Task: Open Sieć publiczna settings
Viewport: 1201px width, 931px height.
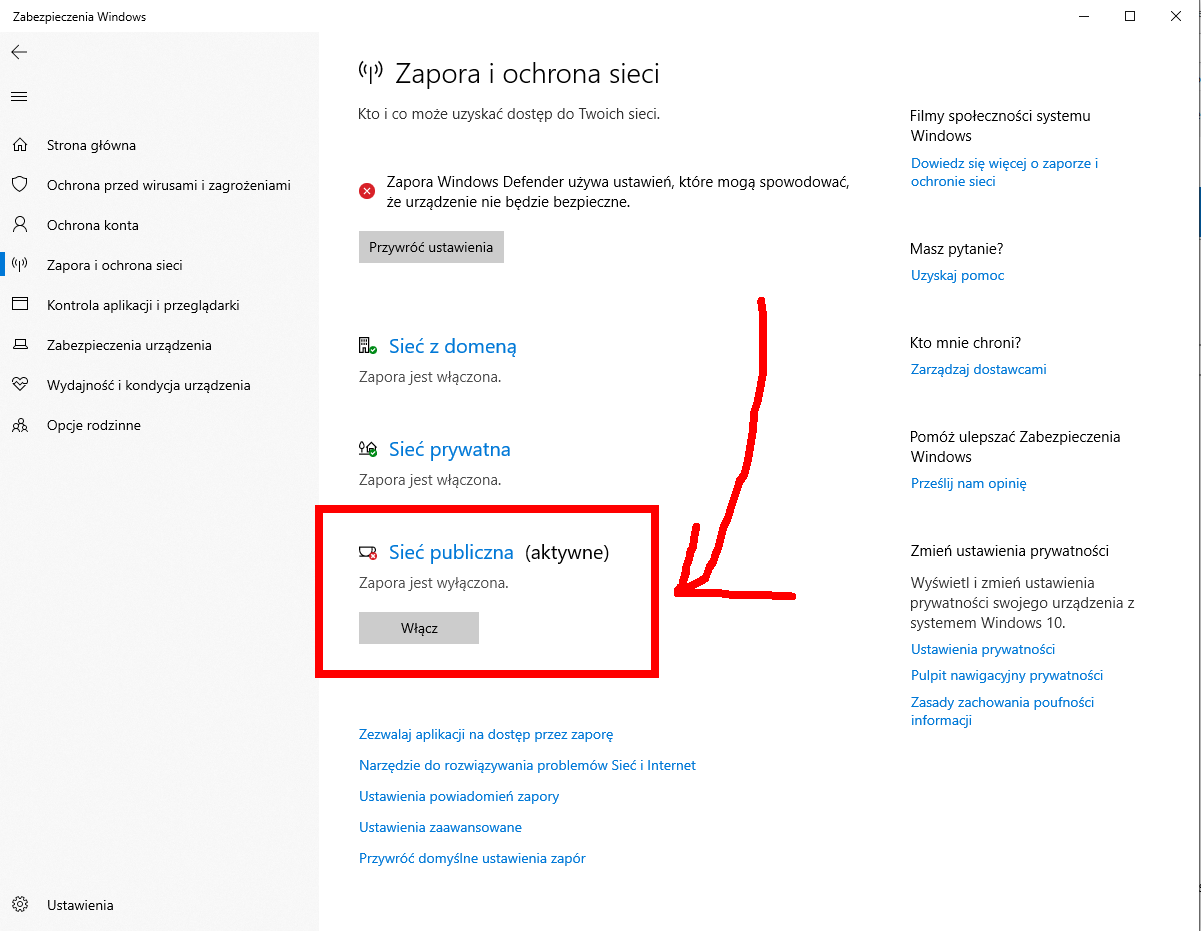Action: point(451,552)
